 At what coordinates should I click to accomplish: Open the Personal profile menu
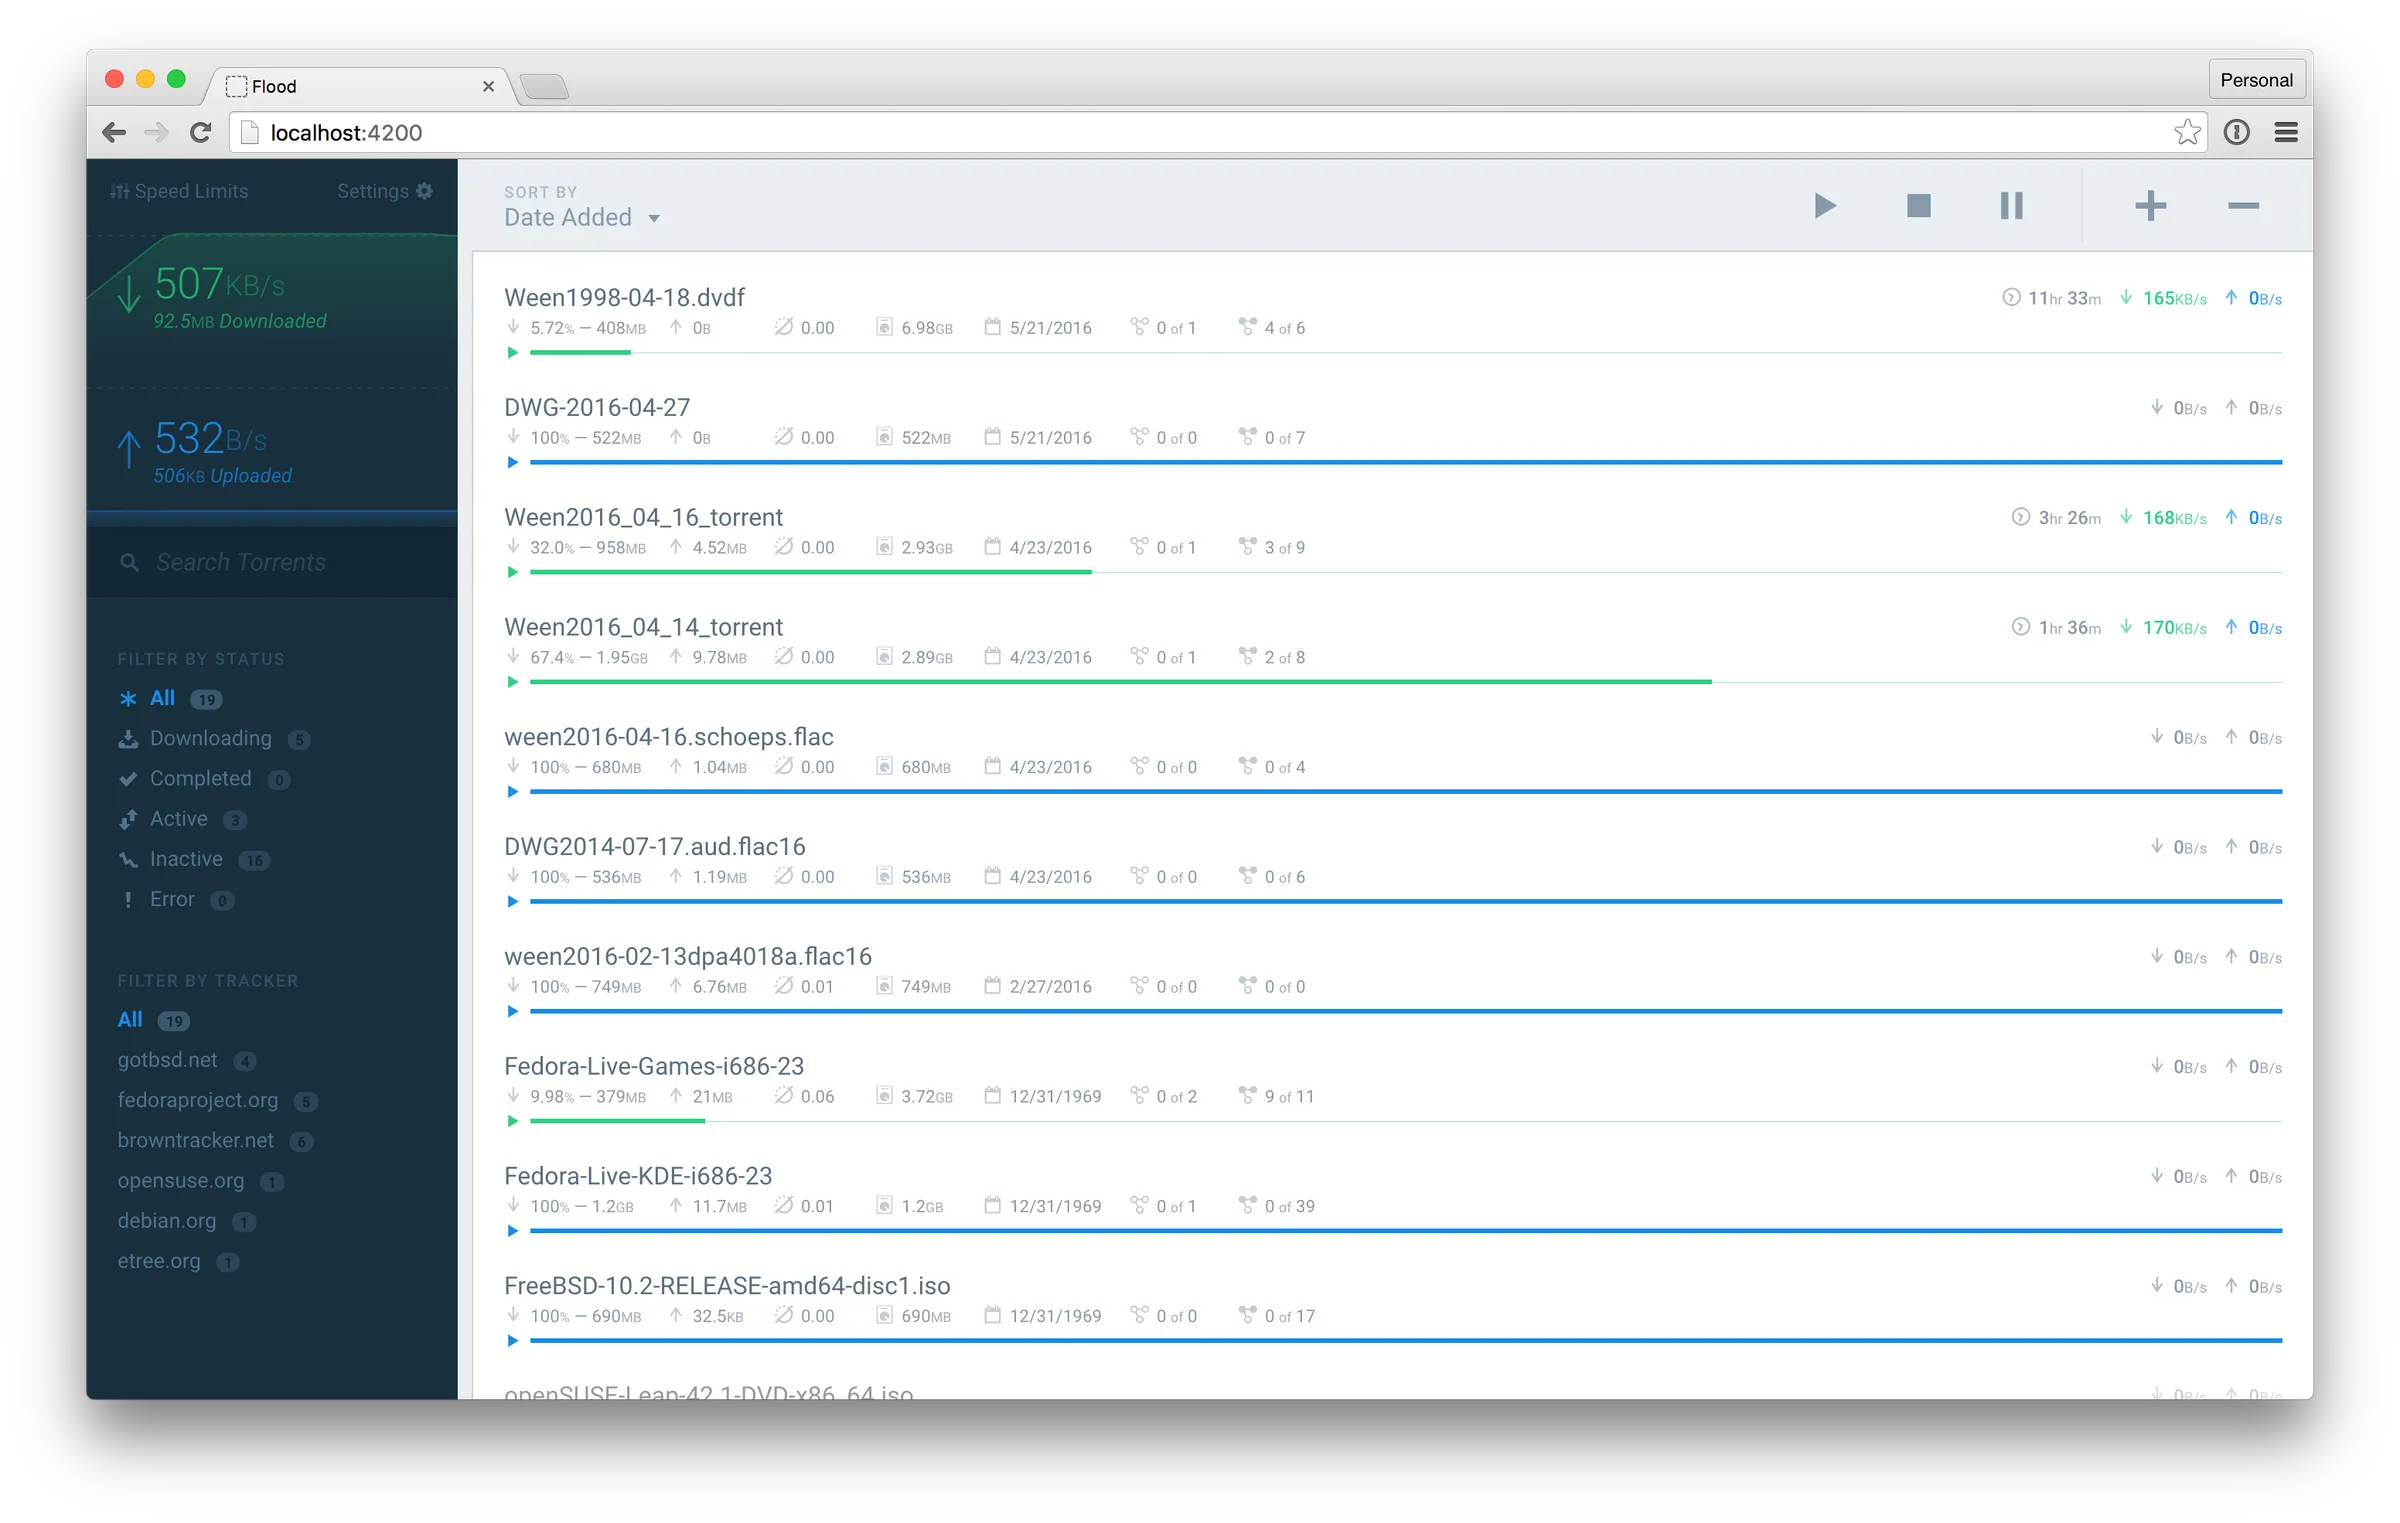click(2256, 79)
